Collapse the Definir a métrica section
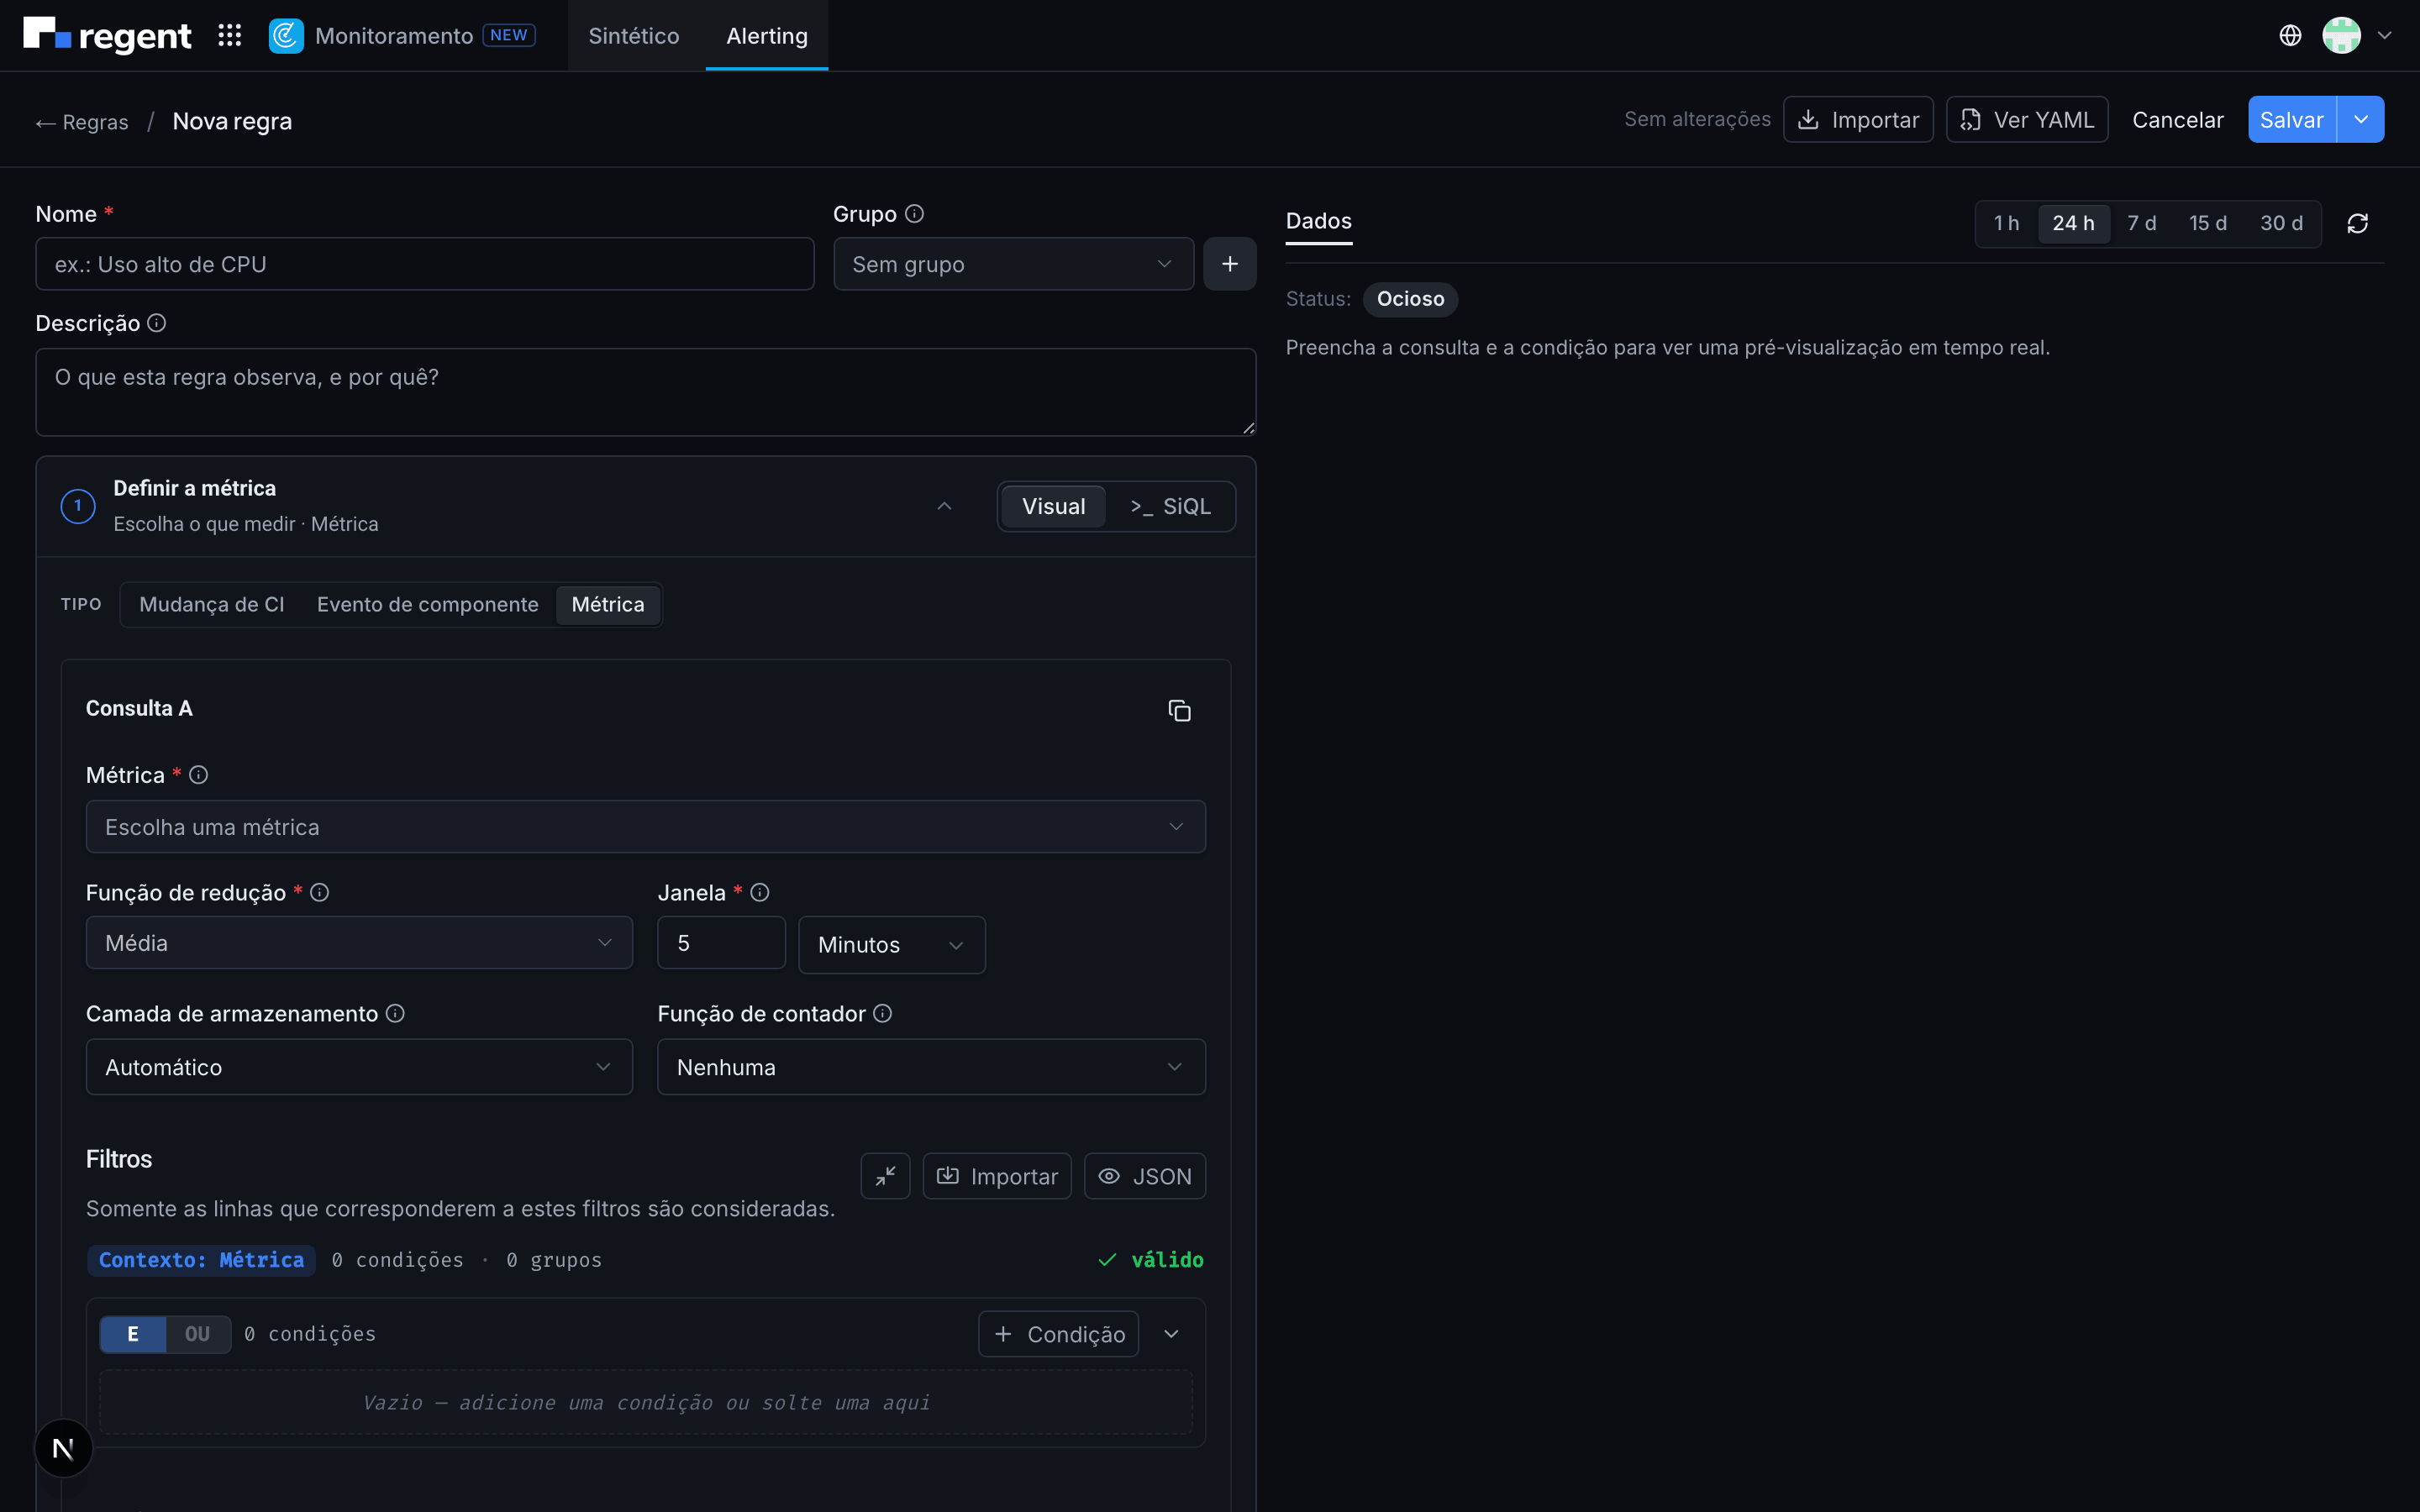 pos(944,507)
